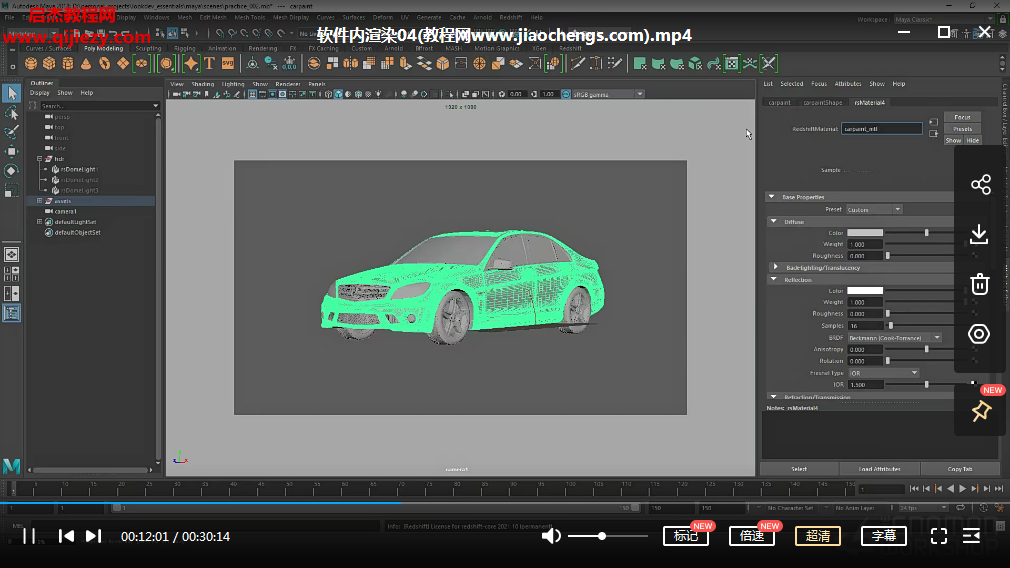Pause the video playback
The width and height of the screenshot is (1010, 568).
tap(29, 536)
